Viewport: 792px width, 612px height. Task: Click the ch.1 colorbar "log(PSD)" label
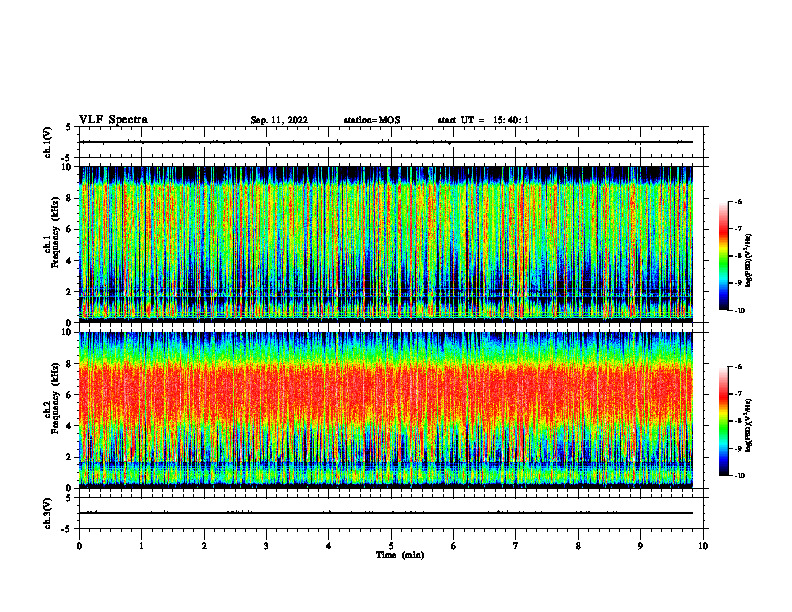pyautogui.click(x=749, y=261)
